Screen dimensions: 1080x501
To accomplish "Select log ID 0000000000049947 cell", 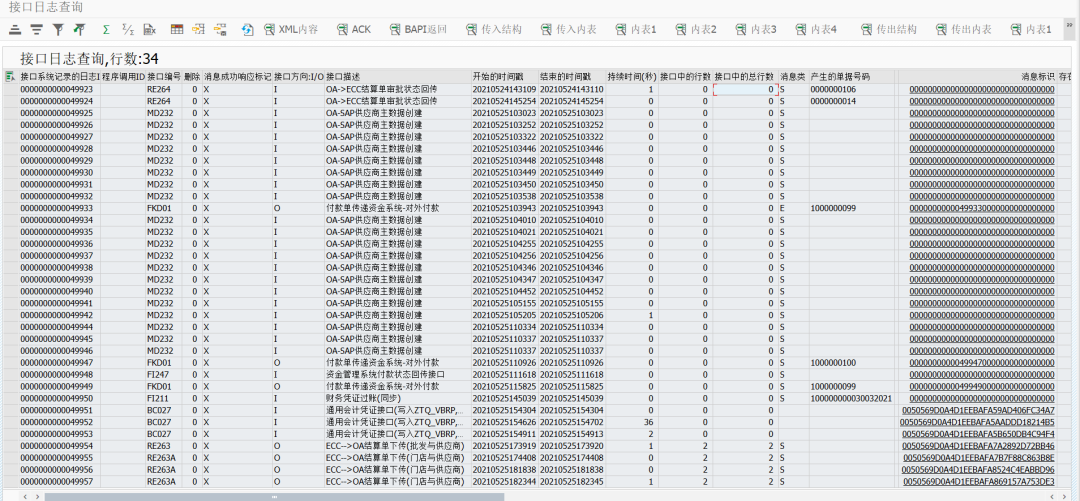I will (60, 362).
